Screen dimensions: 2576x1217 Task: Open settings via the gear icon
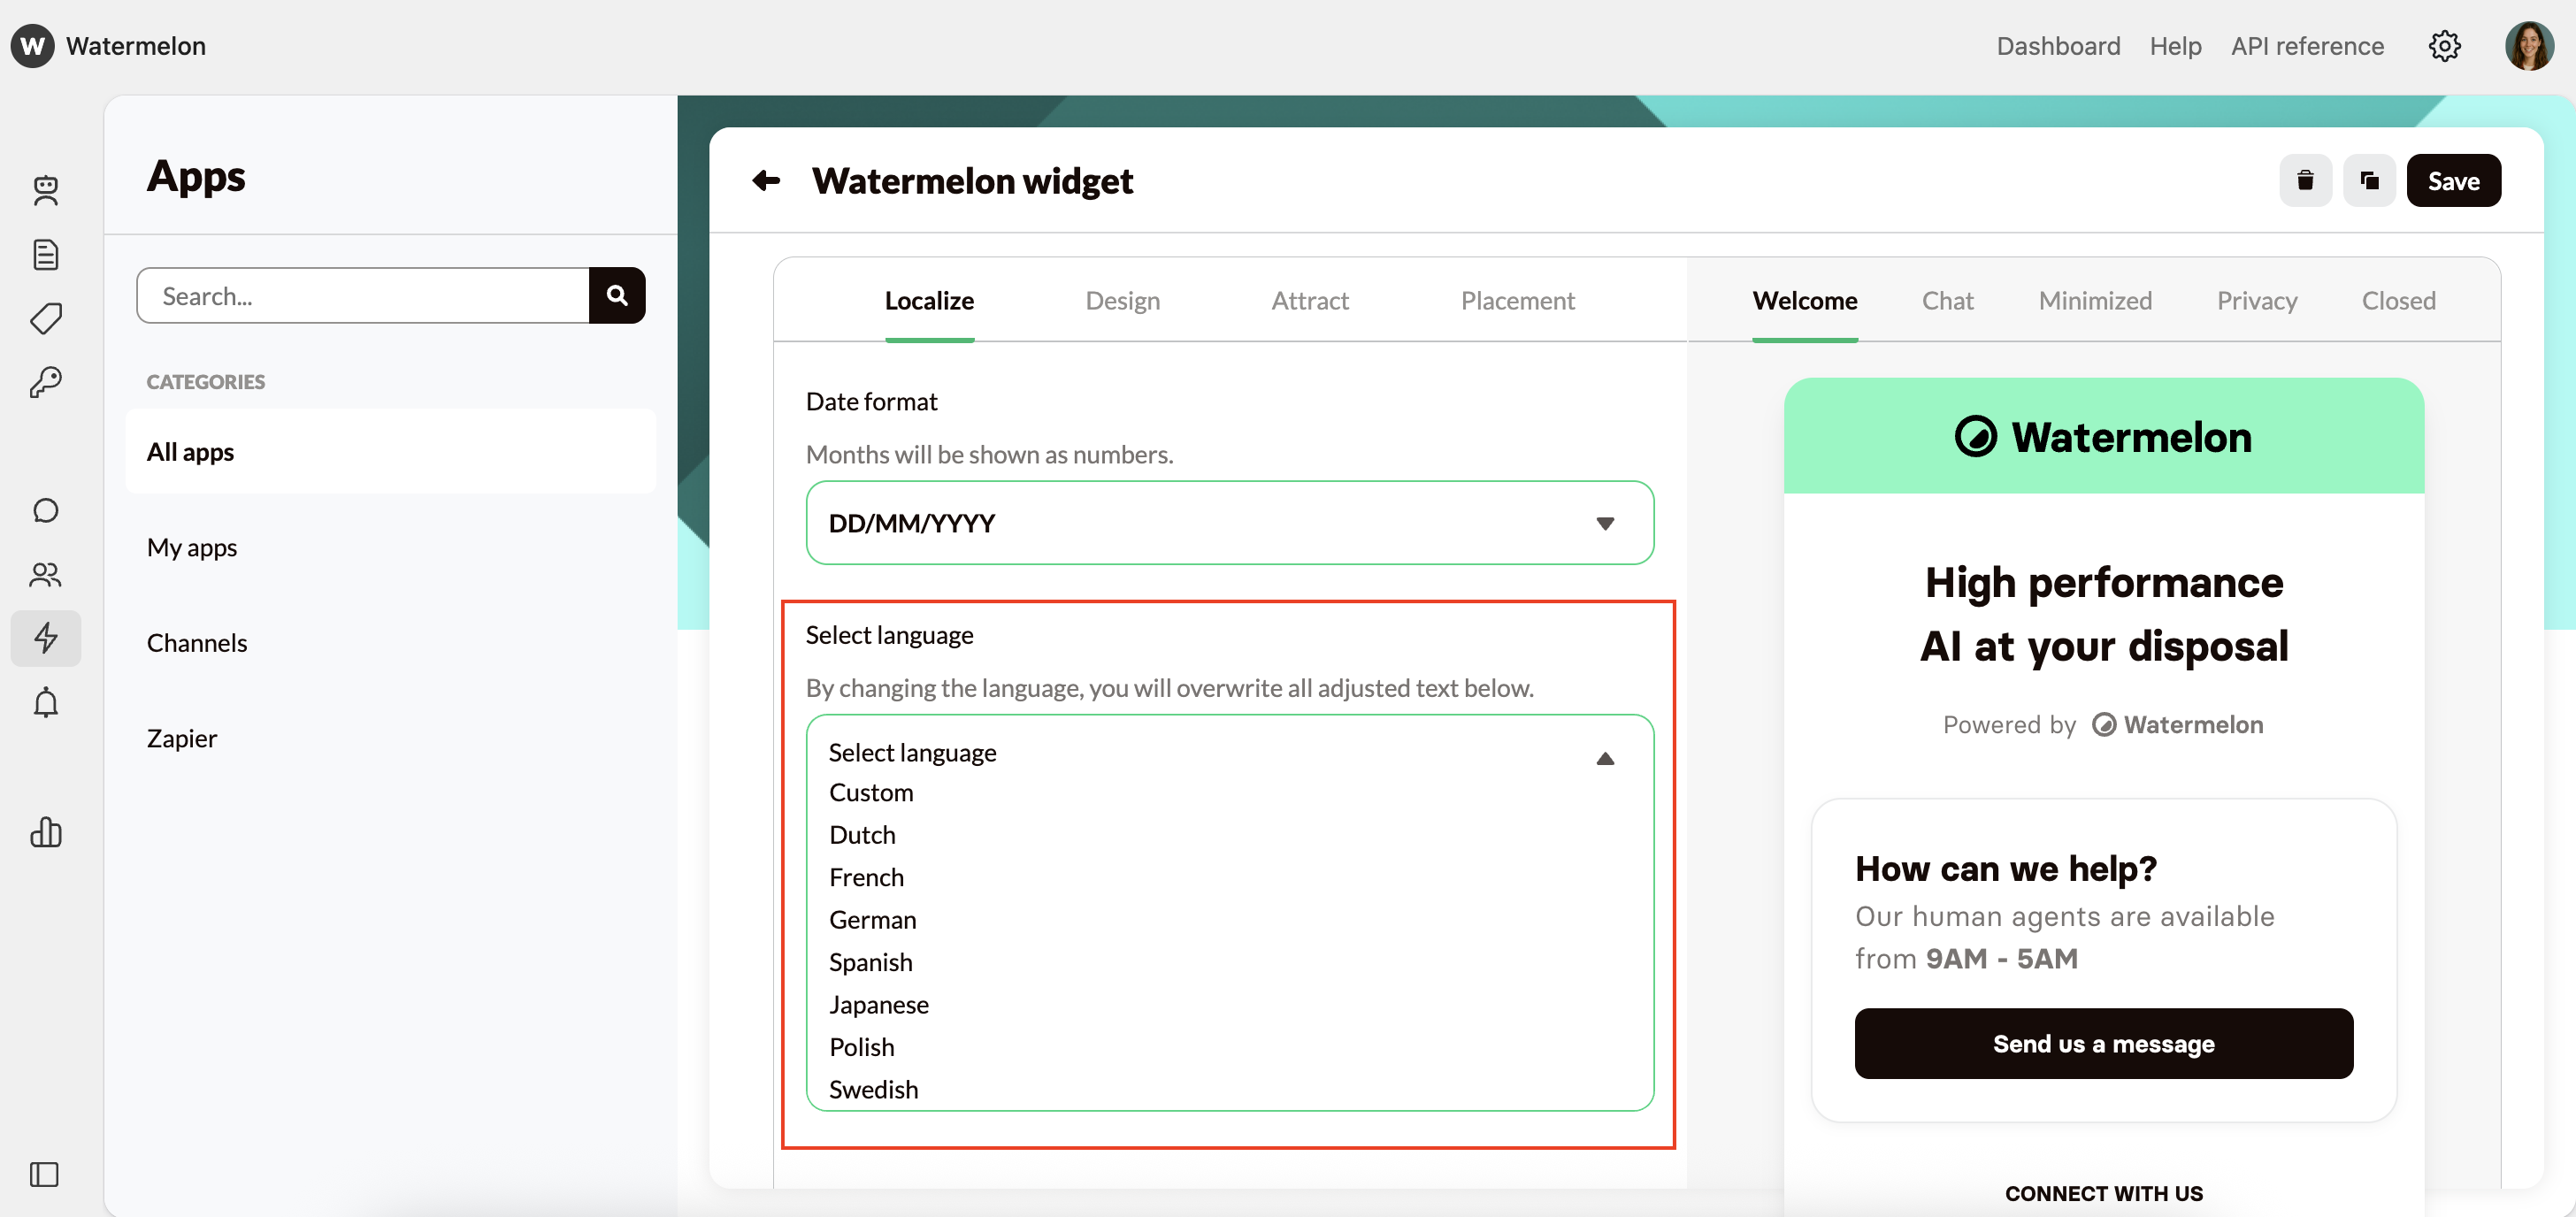[2445, 46]
